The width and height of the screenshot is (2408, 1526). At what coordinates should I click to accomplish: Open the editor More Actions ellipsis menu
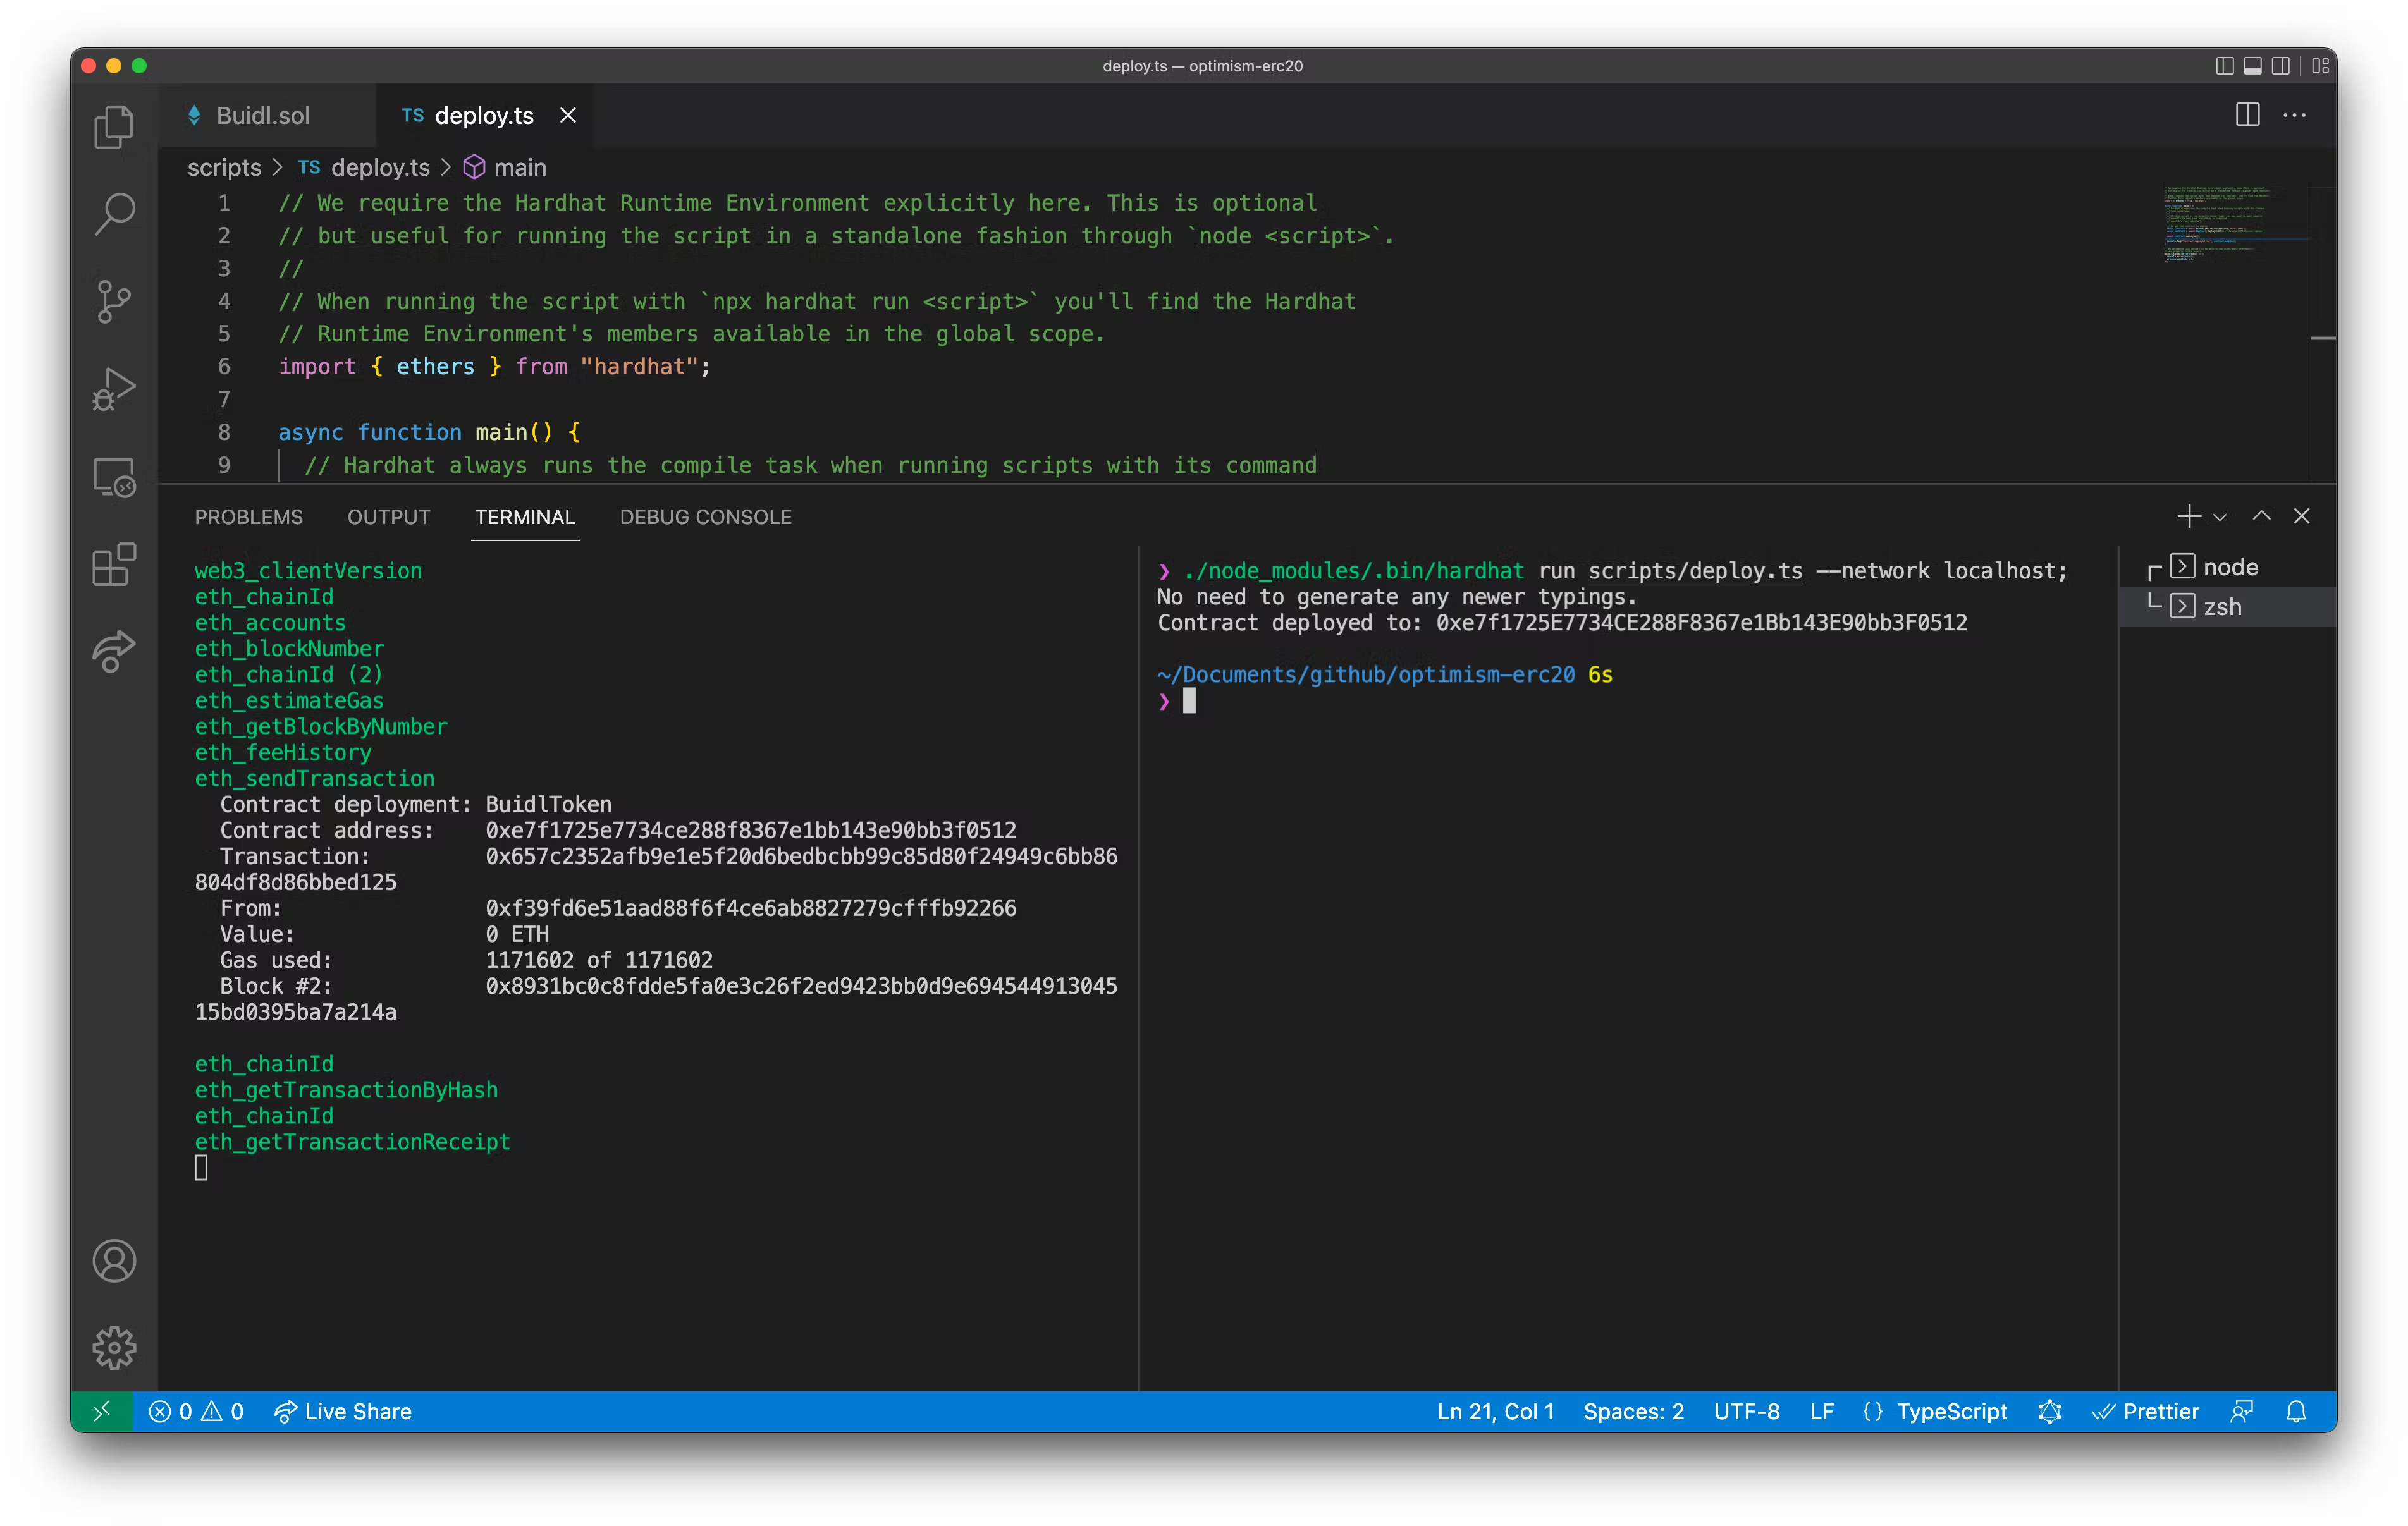(2294, 115)
